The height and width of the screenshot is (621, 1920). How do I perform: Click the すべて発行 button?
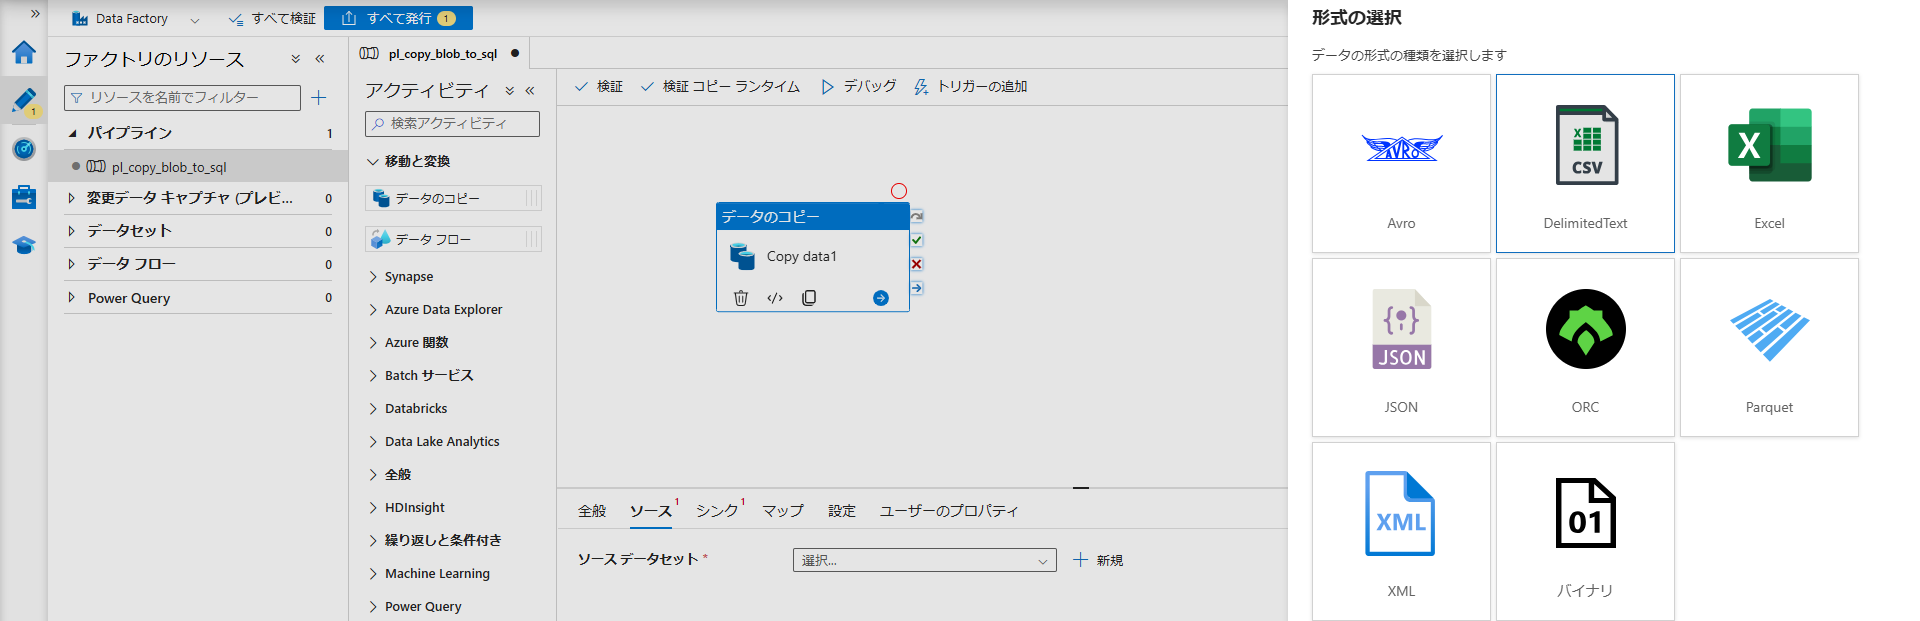pyautogui.click(x=398, y=18)
